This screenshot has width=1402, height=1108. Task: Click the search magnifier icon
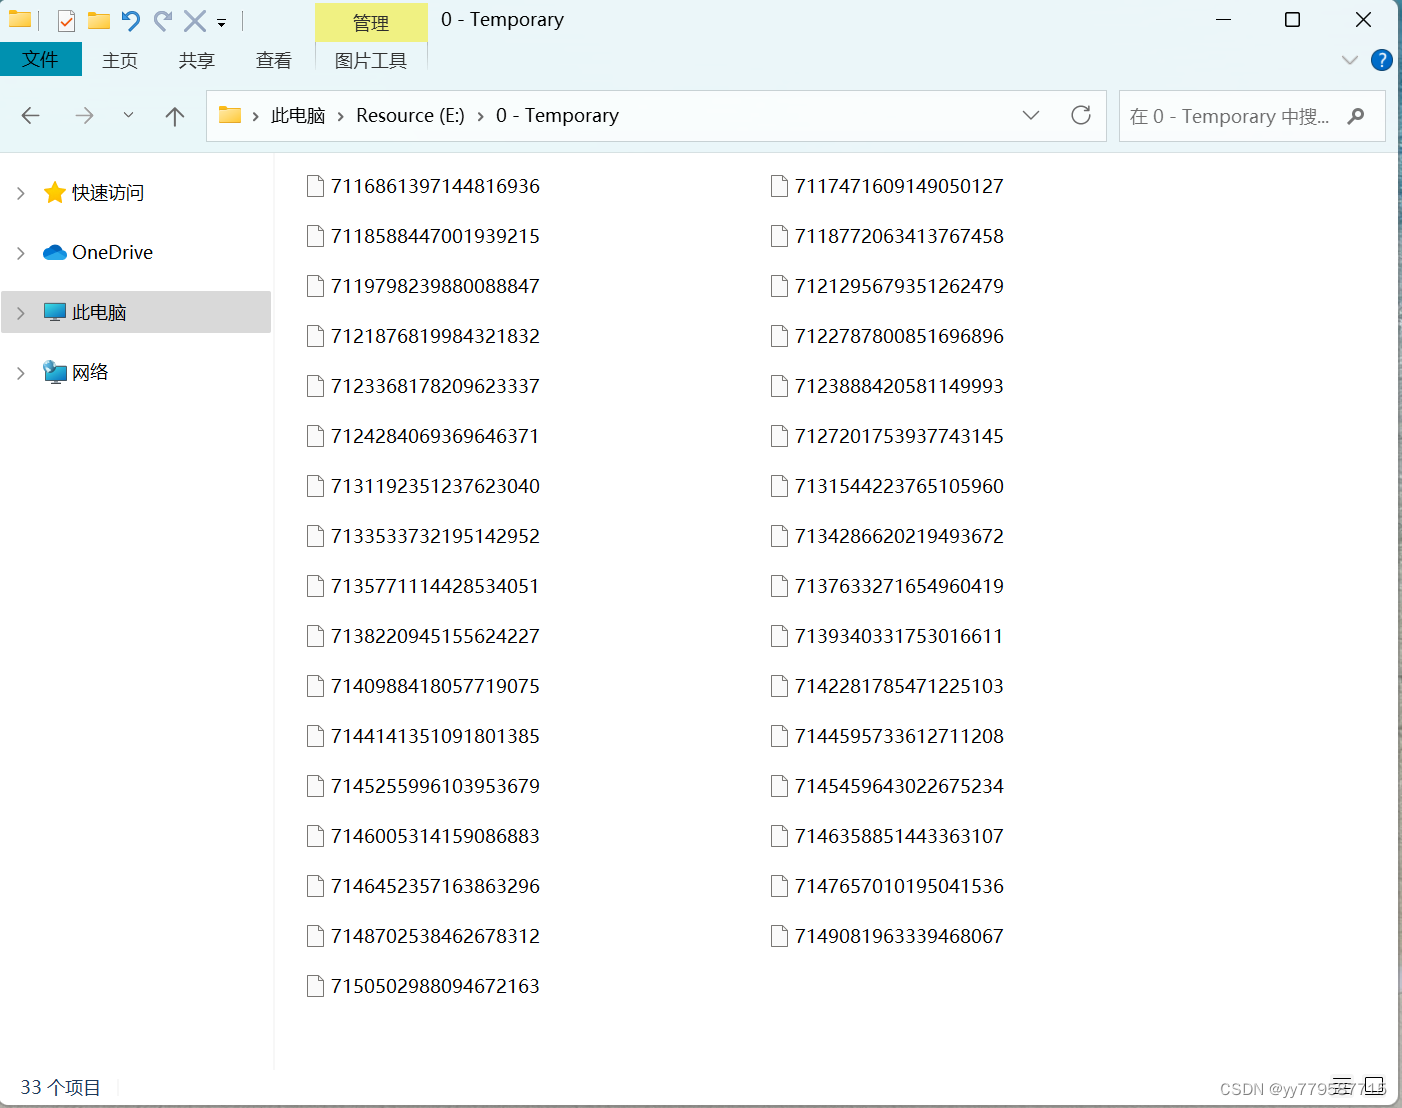click(1356, 116)
